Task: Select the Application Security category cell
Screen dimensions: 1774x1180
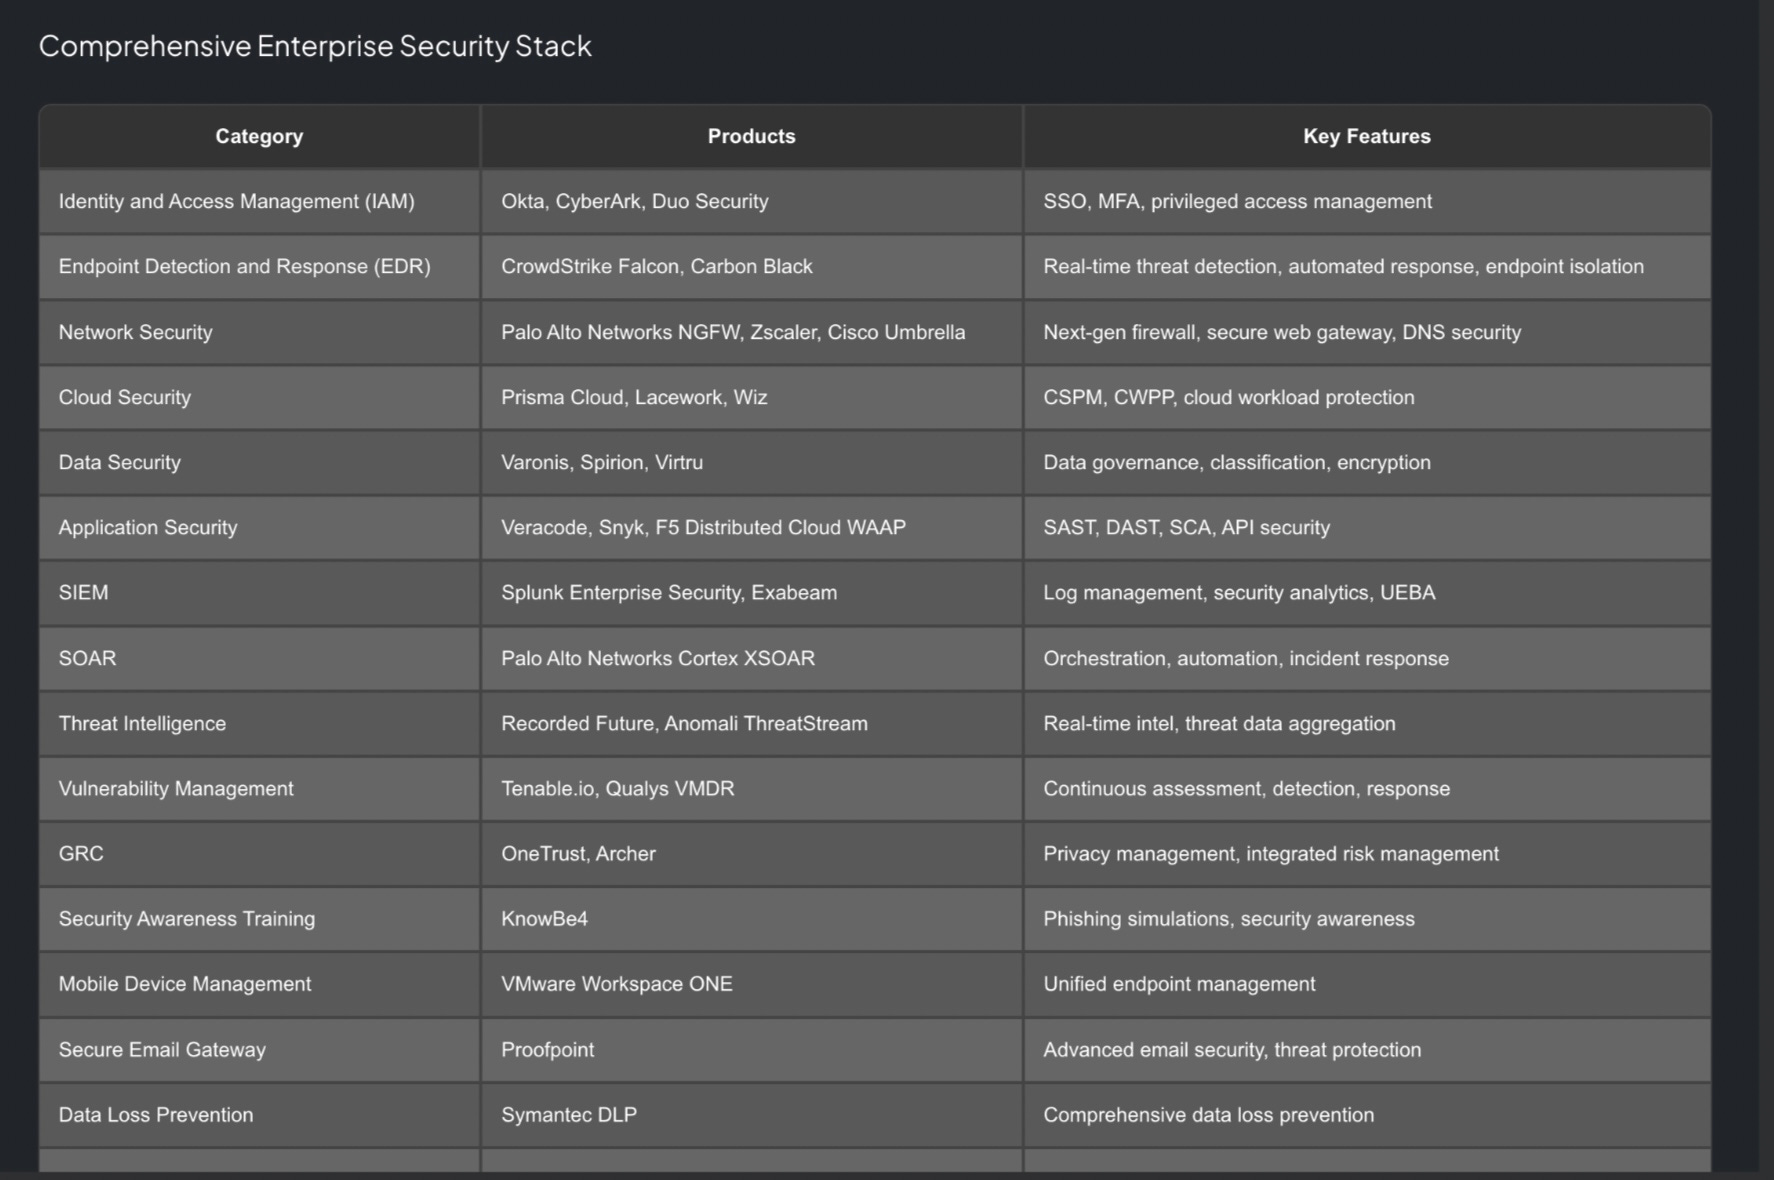Action: [259, 527]
